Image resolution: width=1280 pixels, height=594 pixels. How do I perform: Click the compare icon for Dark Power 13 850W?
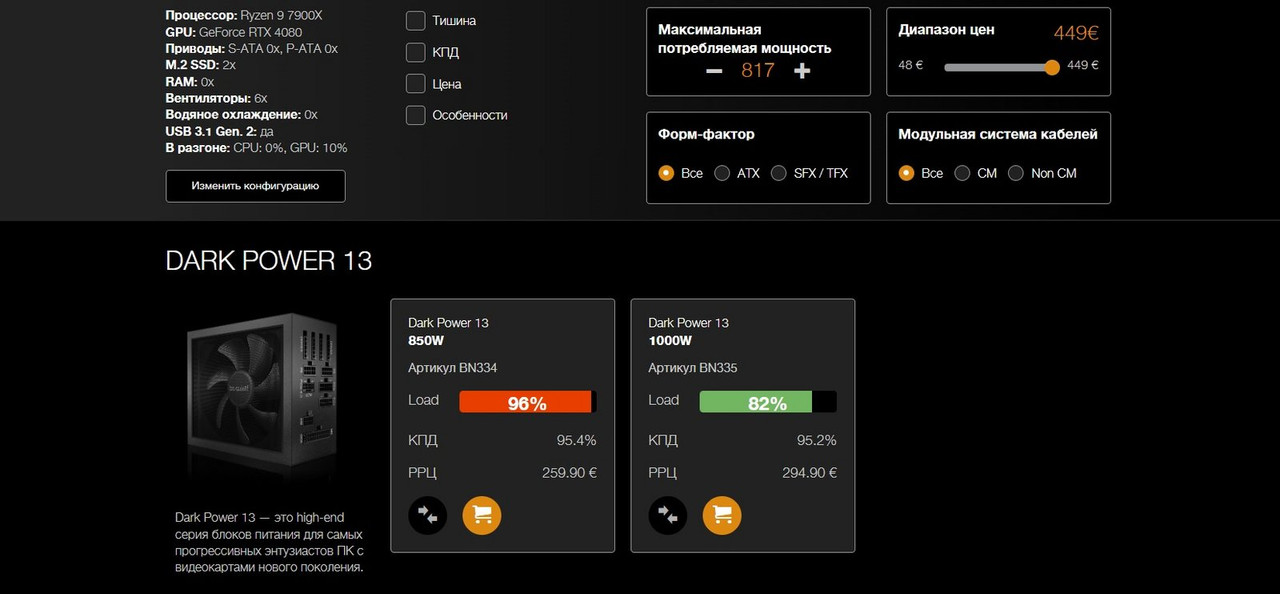coord(428,515)
